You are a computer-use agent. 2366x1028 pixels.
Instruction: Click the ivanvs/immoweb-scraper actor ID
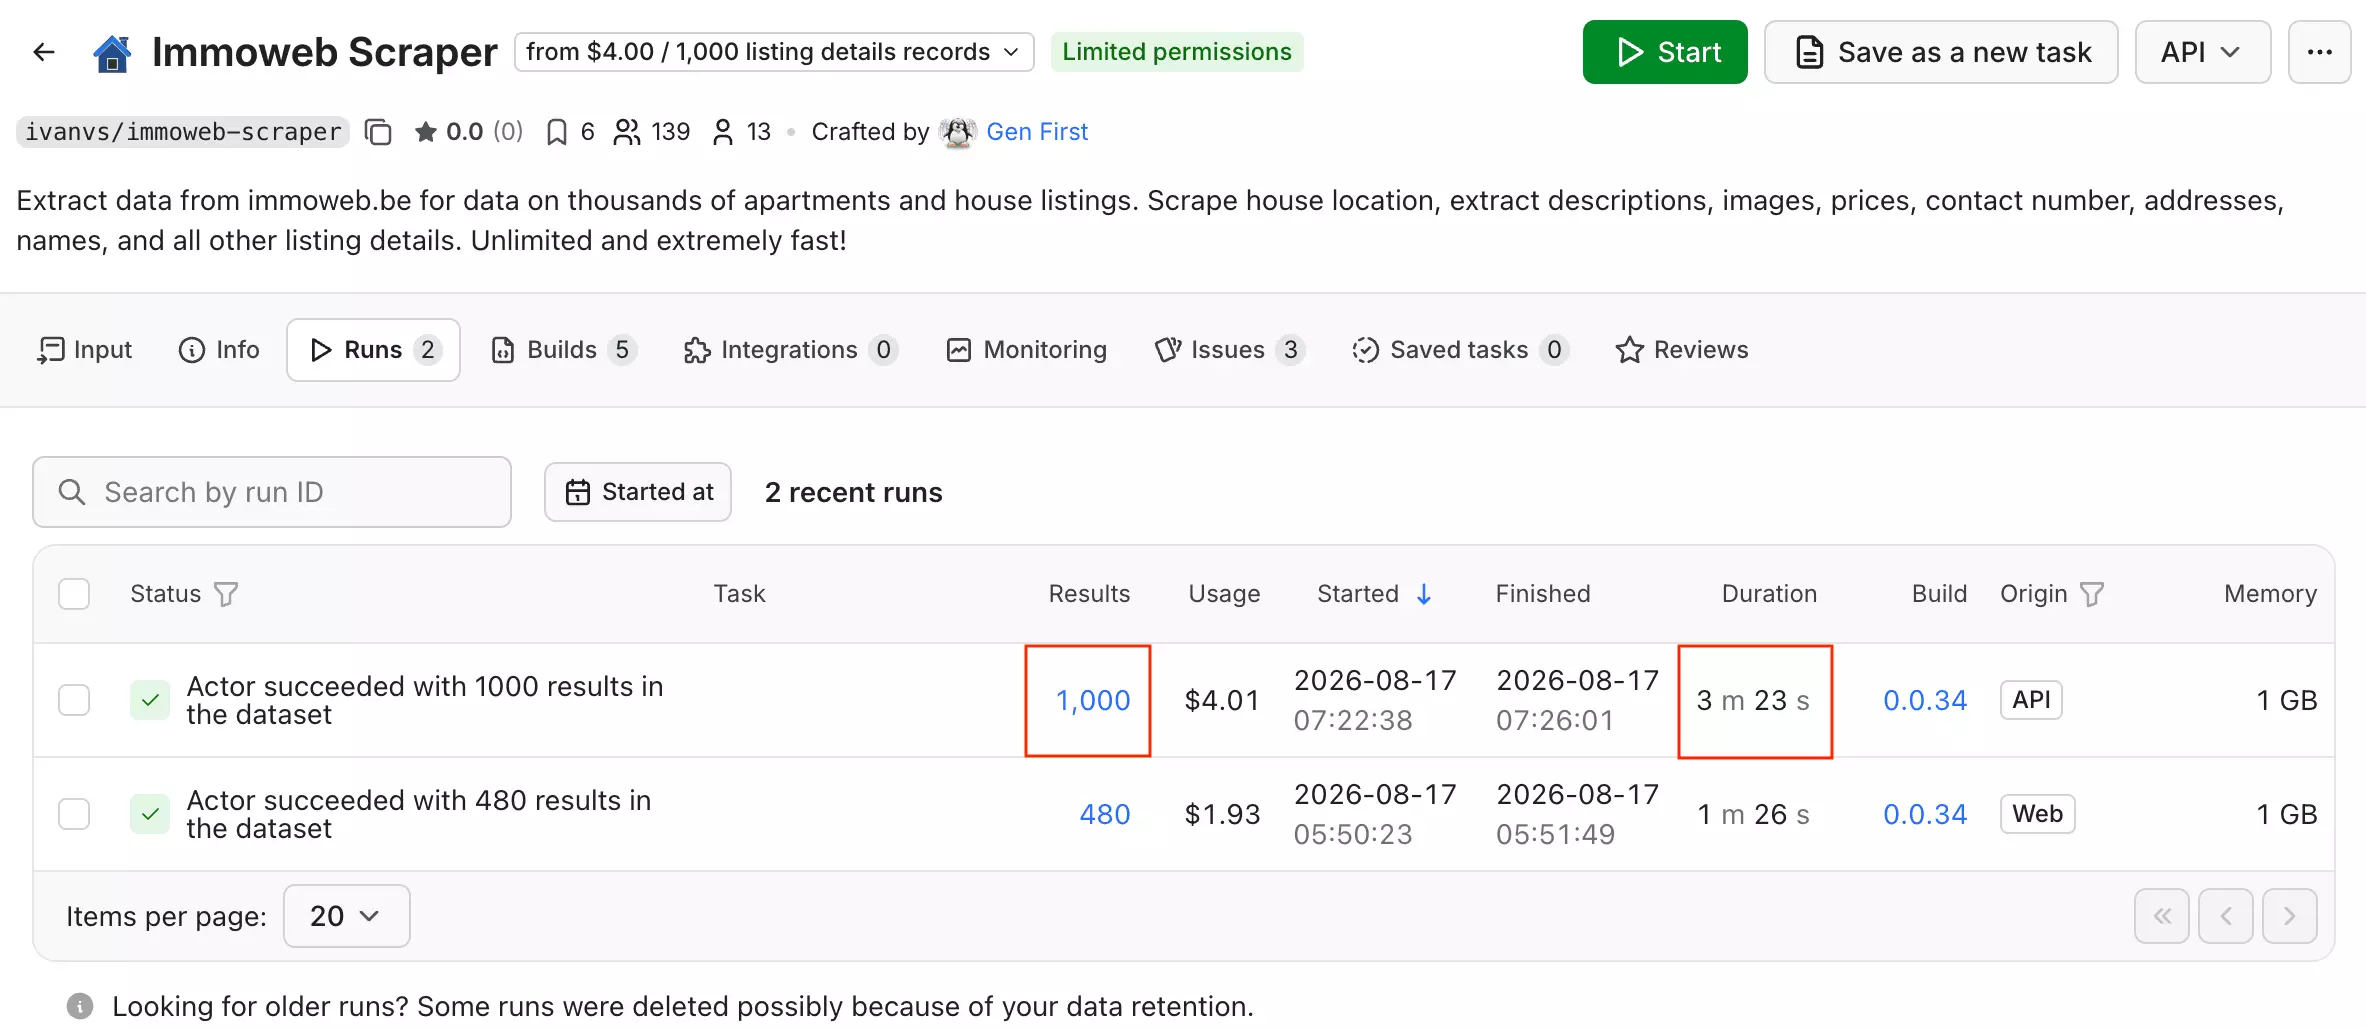click(183, 132)
